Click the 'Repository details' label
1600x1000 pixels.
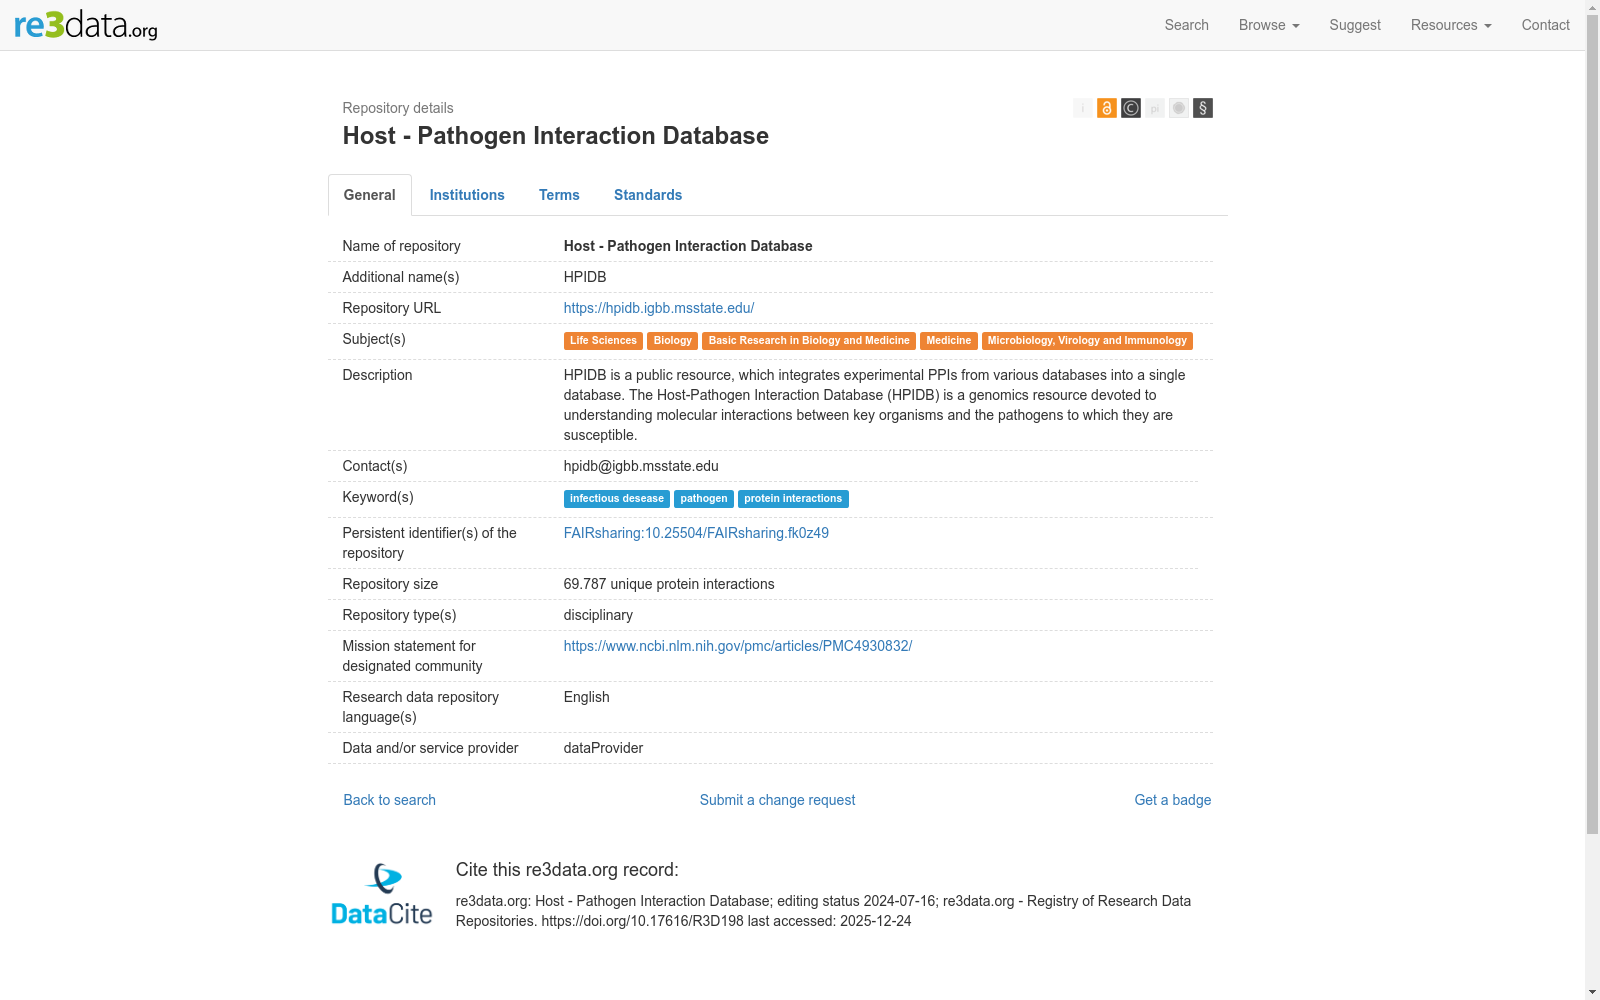coord(398,108)
